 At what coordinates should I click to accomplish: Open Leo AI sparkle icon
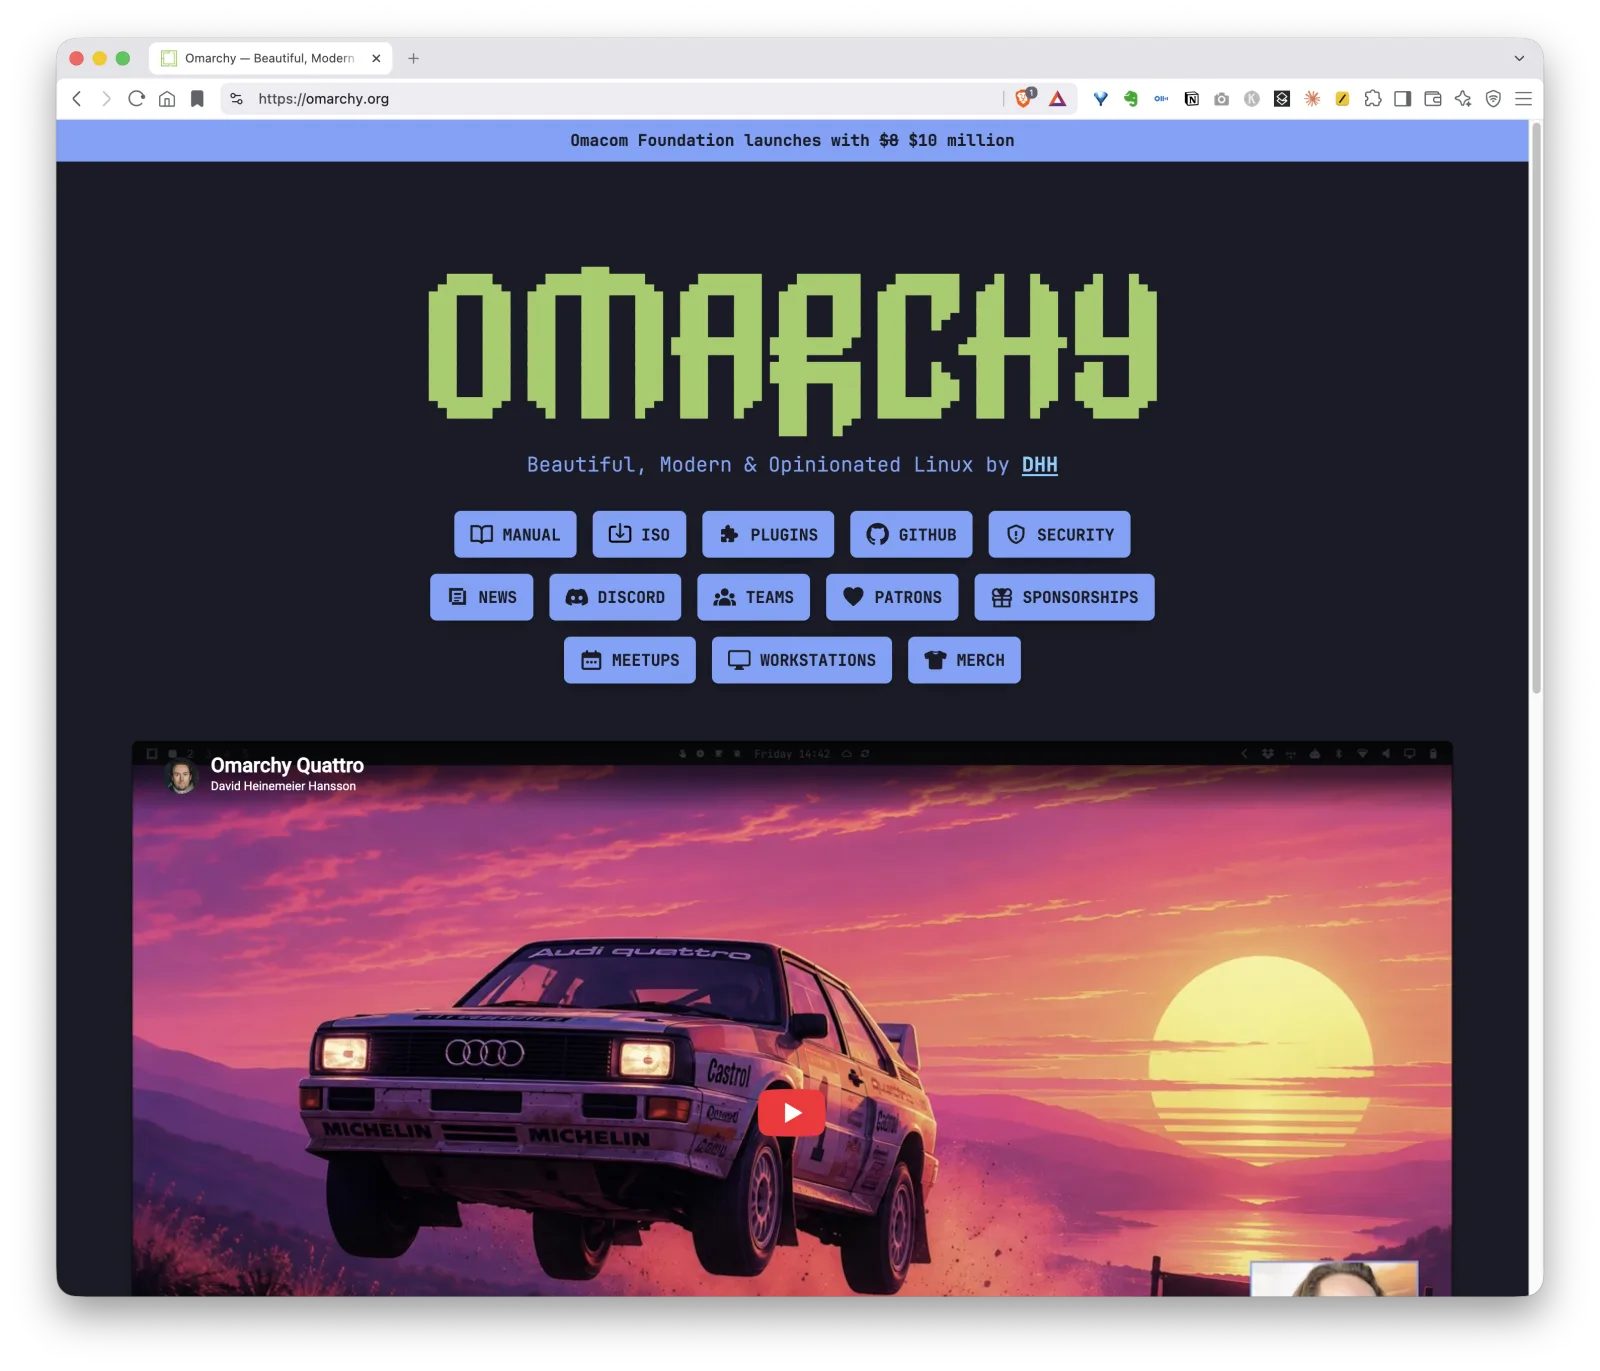coord(1463,98)
